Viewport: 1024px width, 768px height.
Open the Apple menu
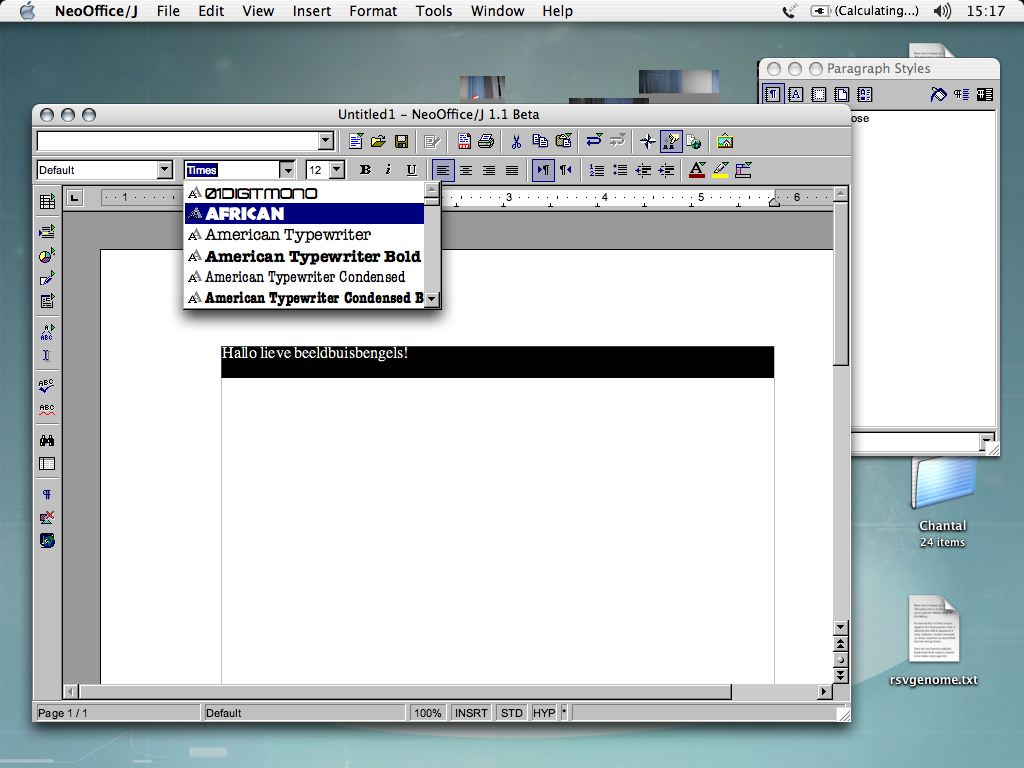(27, 11)
